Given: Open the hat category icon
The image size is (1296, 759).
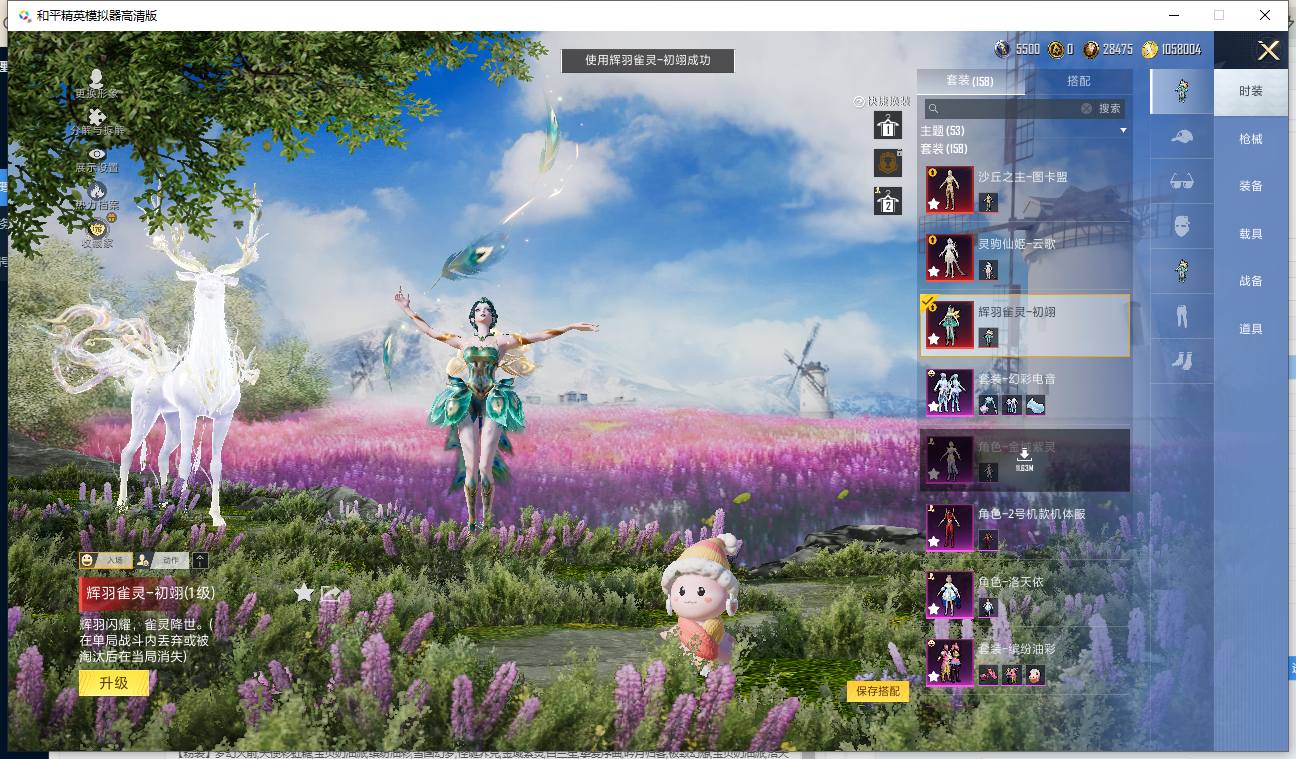Looking at the screenshot, I should (x=1181, y=136).
